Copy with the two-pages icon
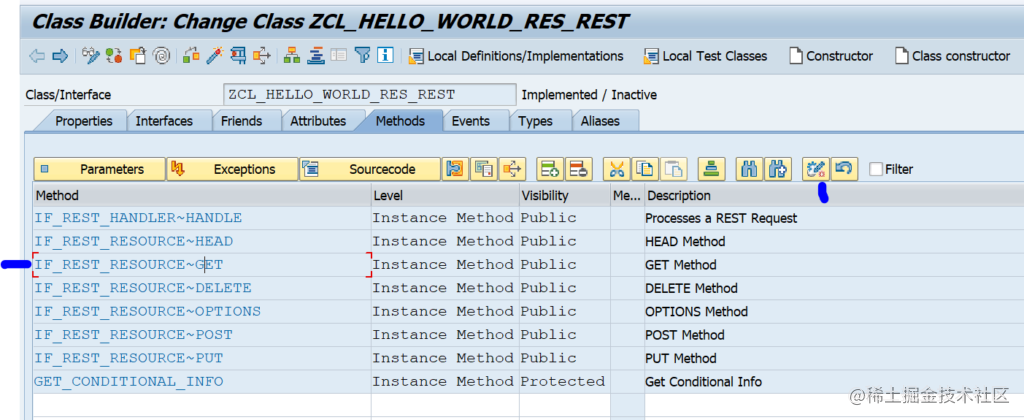This screenshot has height=420, width=1024. click(x=645, y=169)
